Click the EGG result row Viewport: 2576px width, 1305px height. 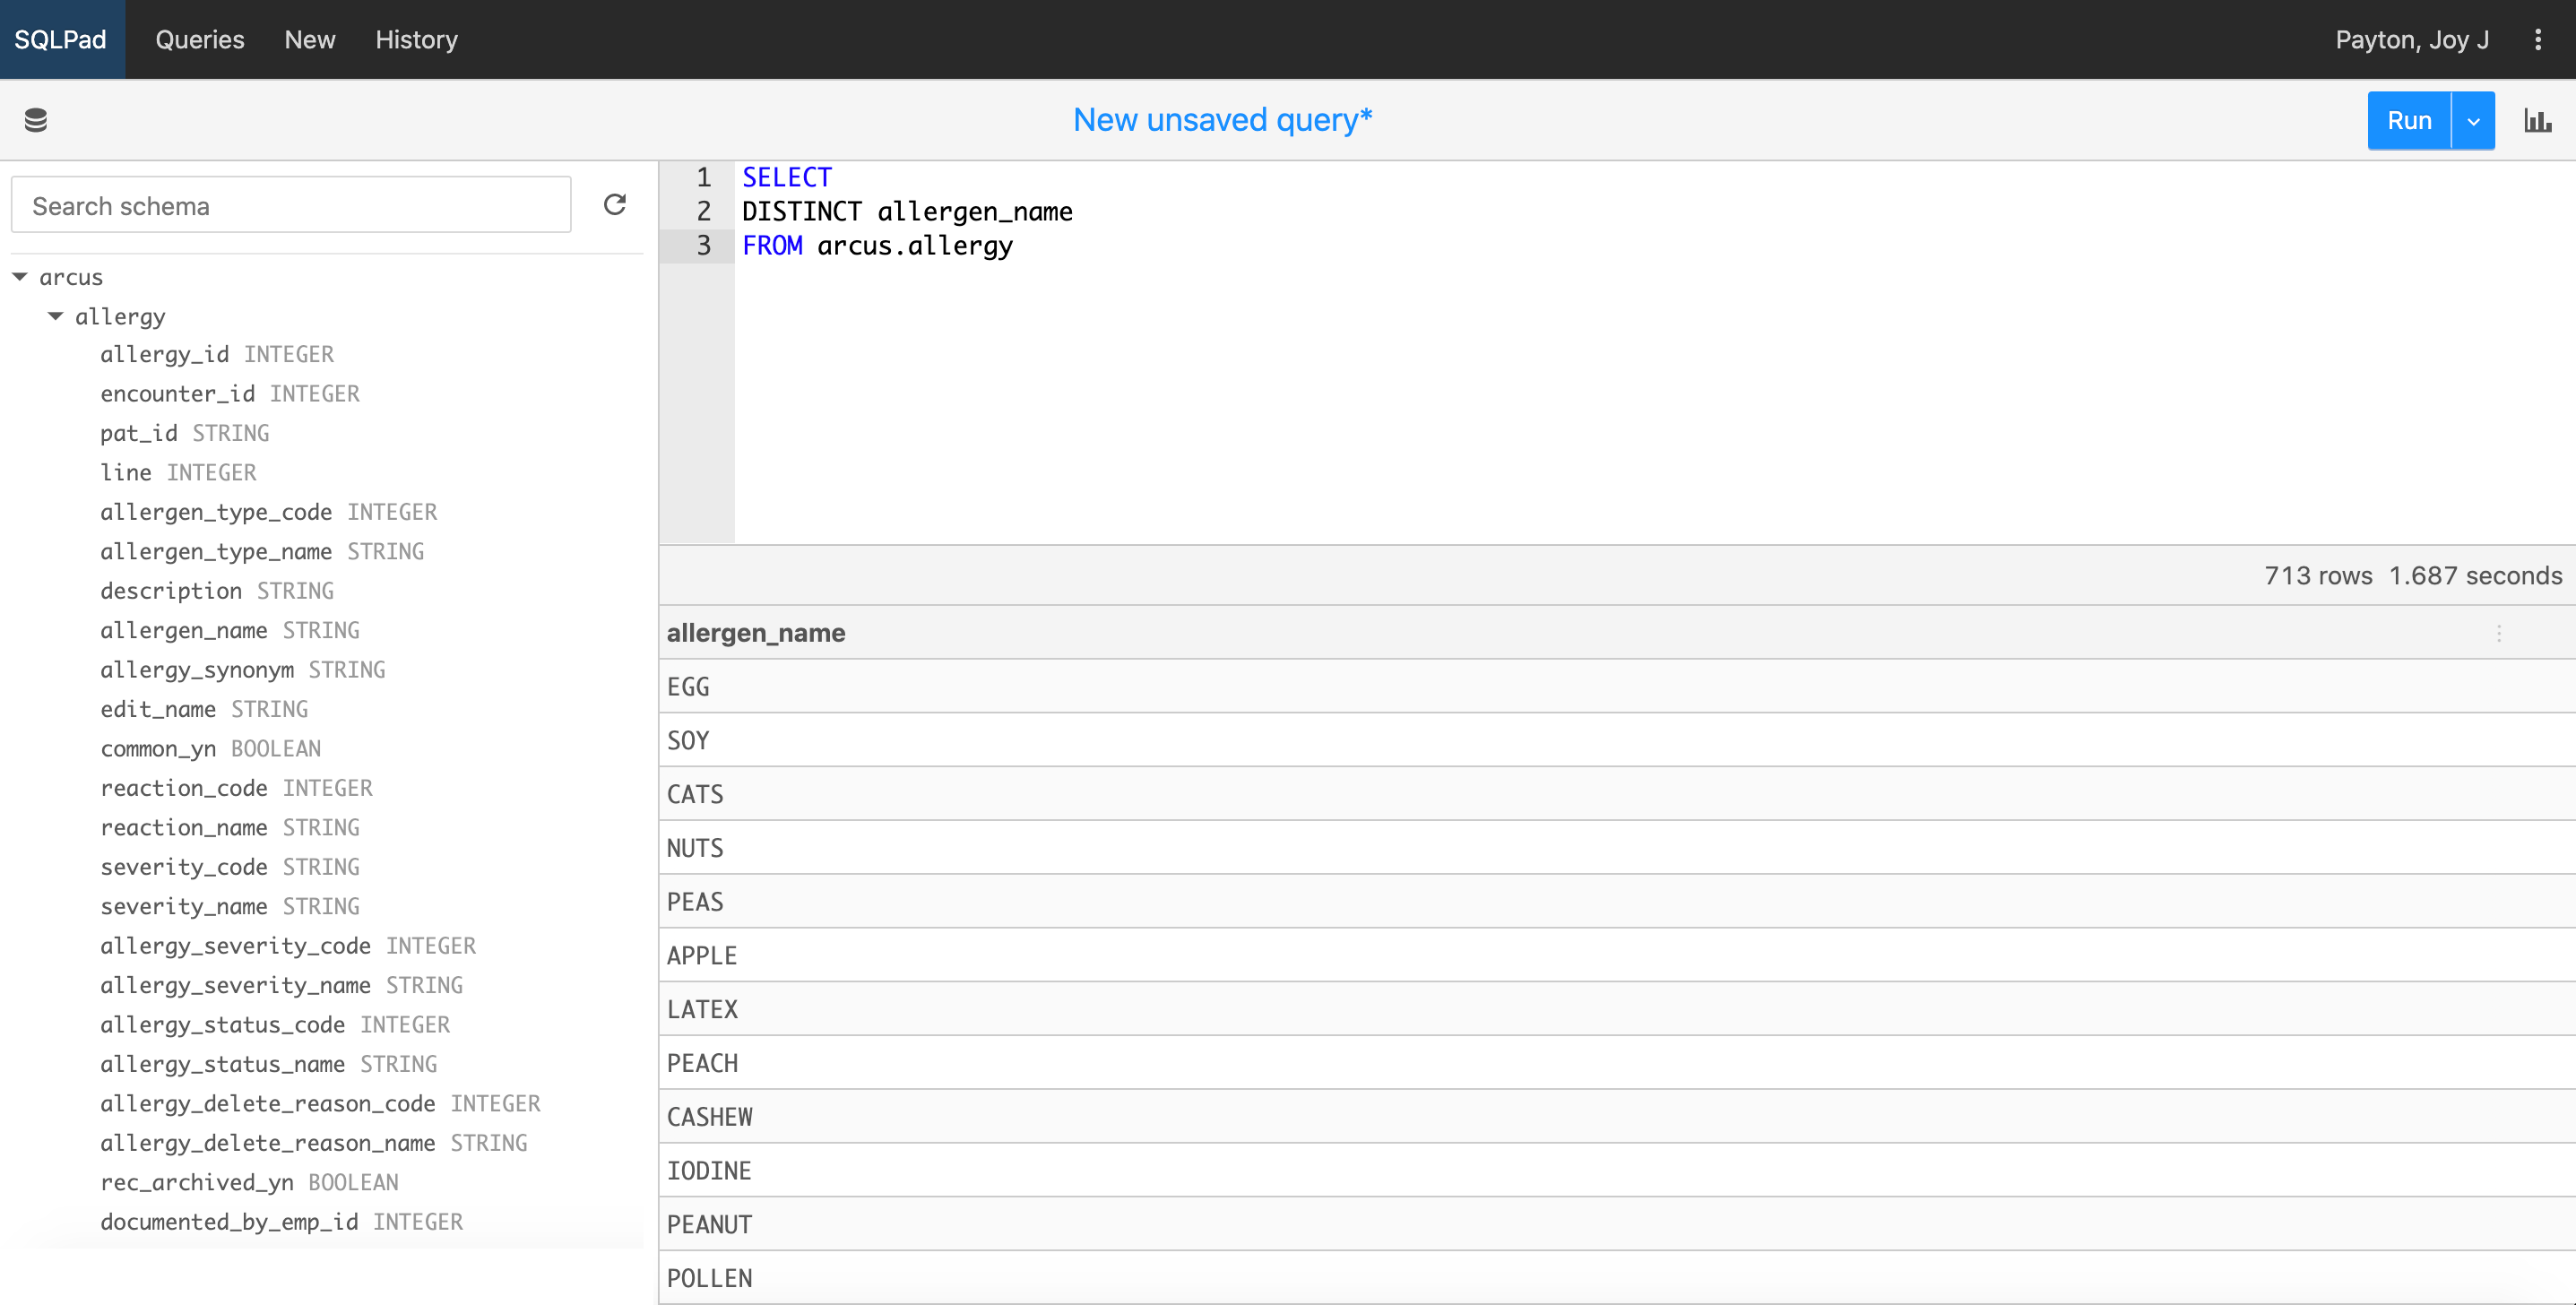1617,687
